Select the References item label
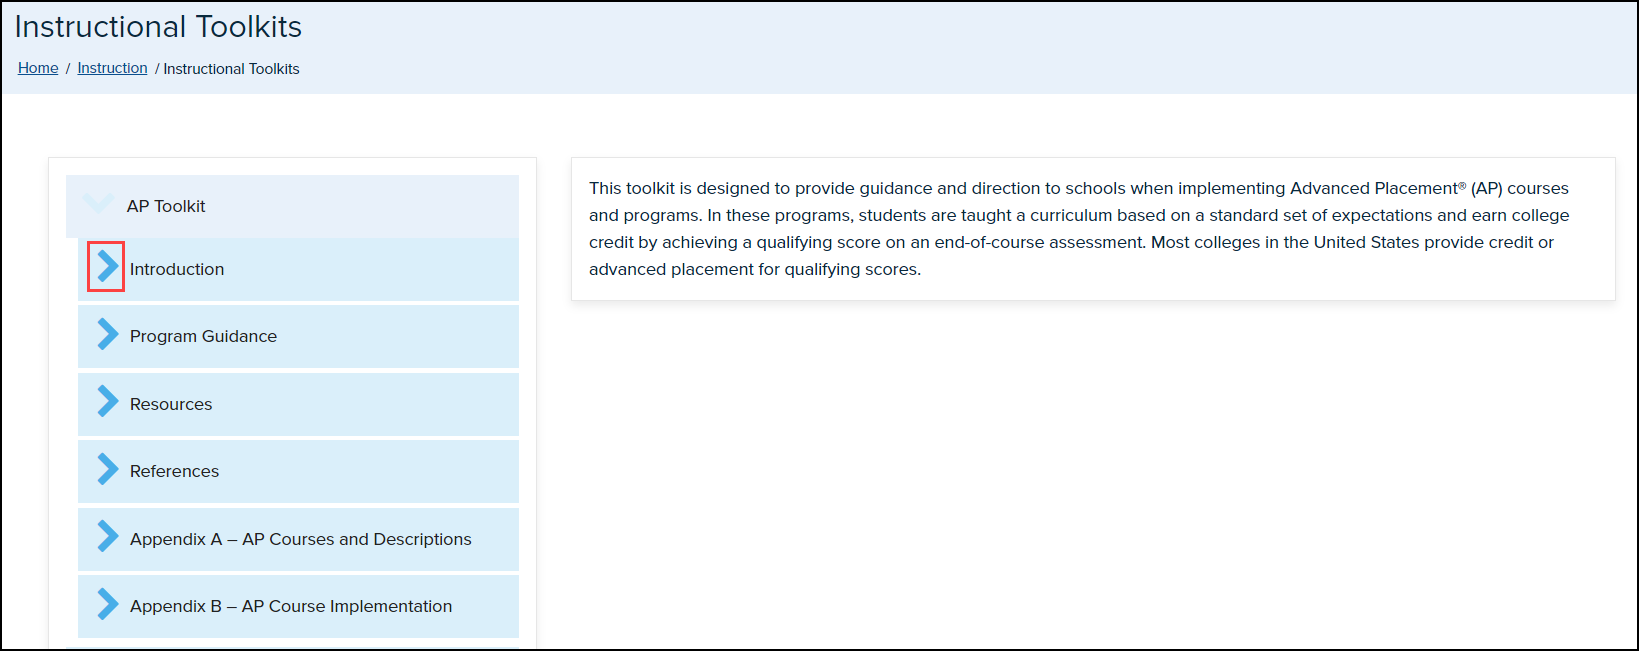Viewport: 1639px width, 651px height. coord(174,471)
